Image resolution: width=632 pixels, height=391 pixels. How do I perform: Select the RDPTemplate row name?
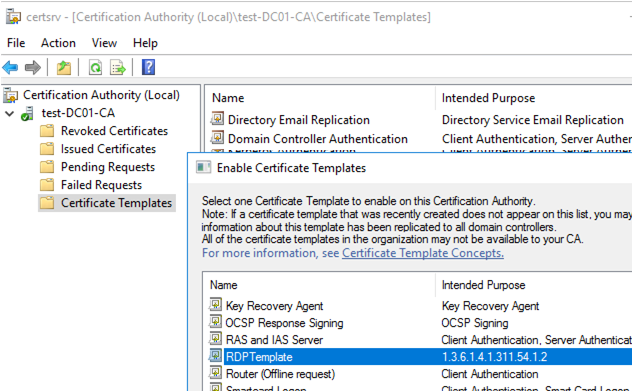point(259,357)
